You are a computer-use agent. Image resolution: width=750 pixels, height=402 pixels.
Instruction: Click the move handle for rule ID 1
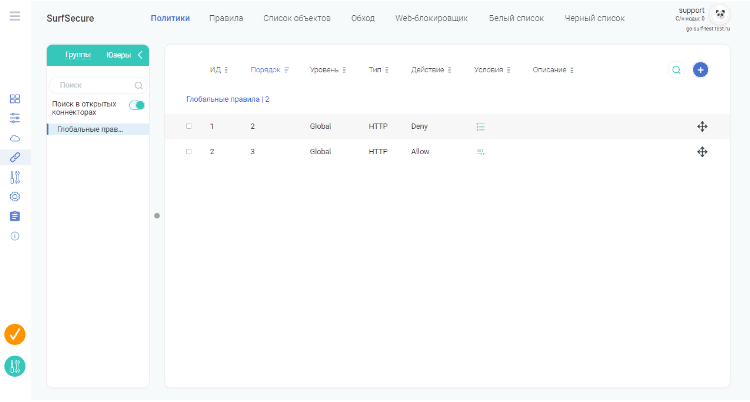[x=702, y=127]
